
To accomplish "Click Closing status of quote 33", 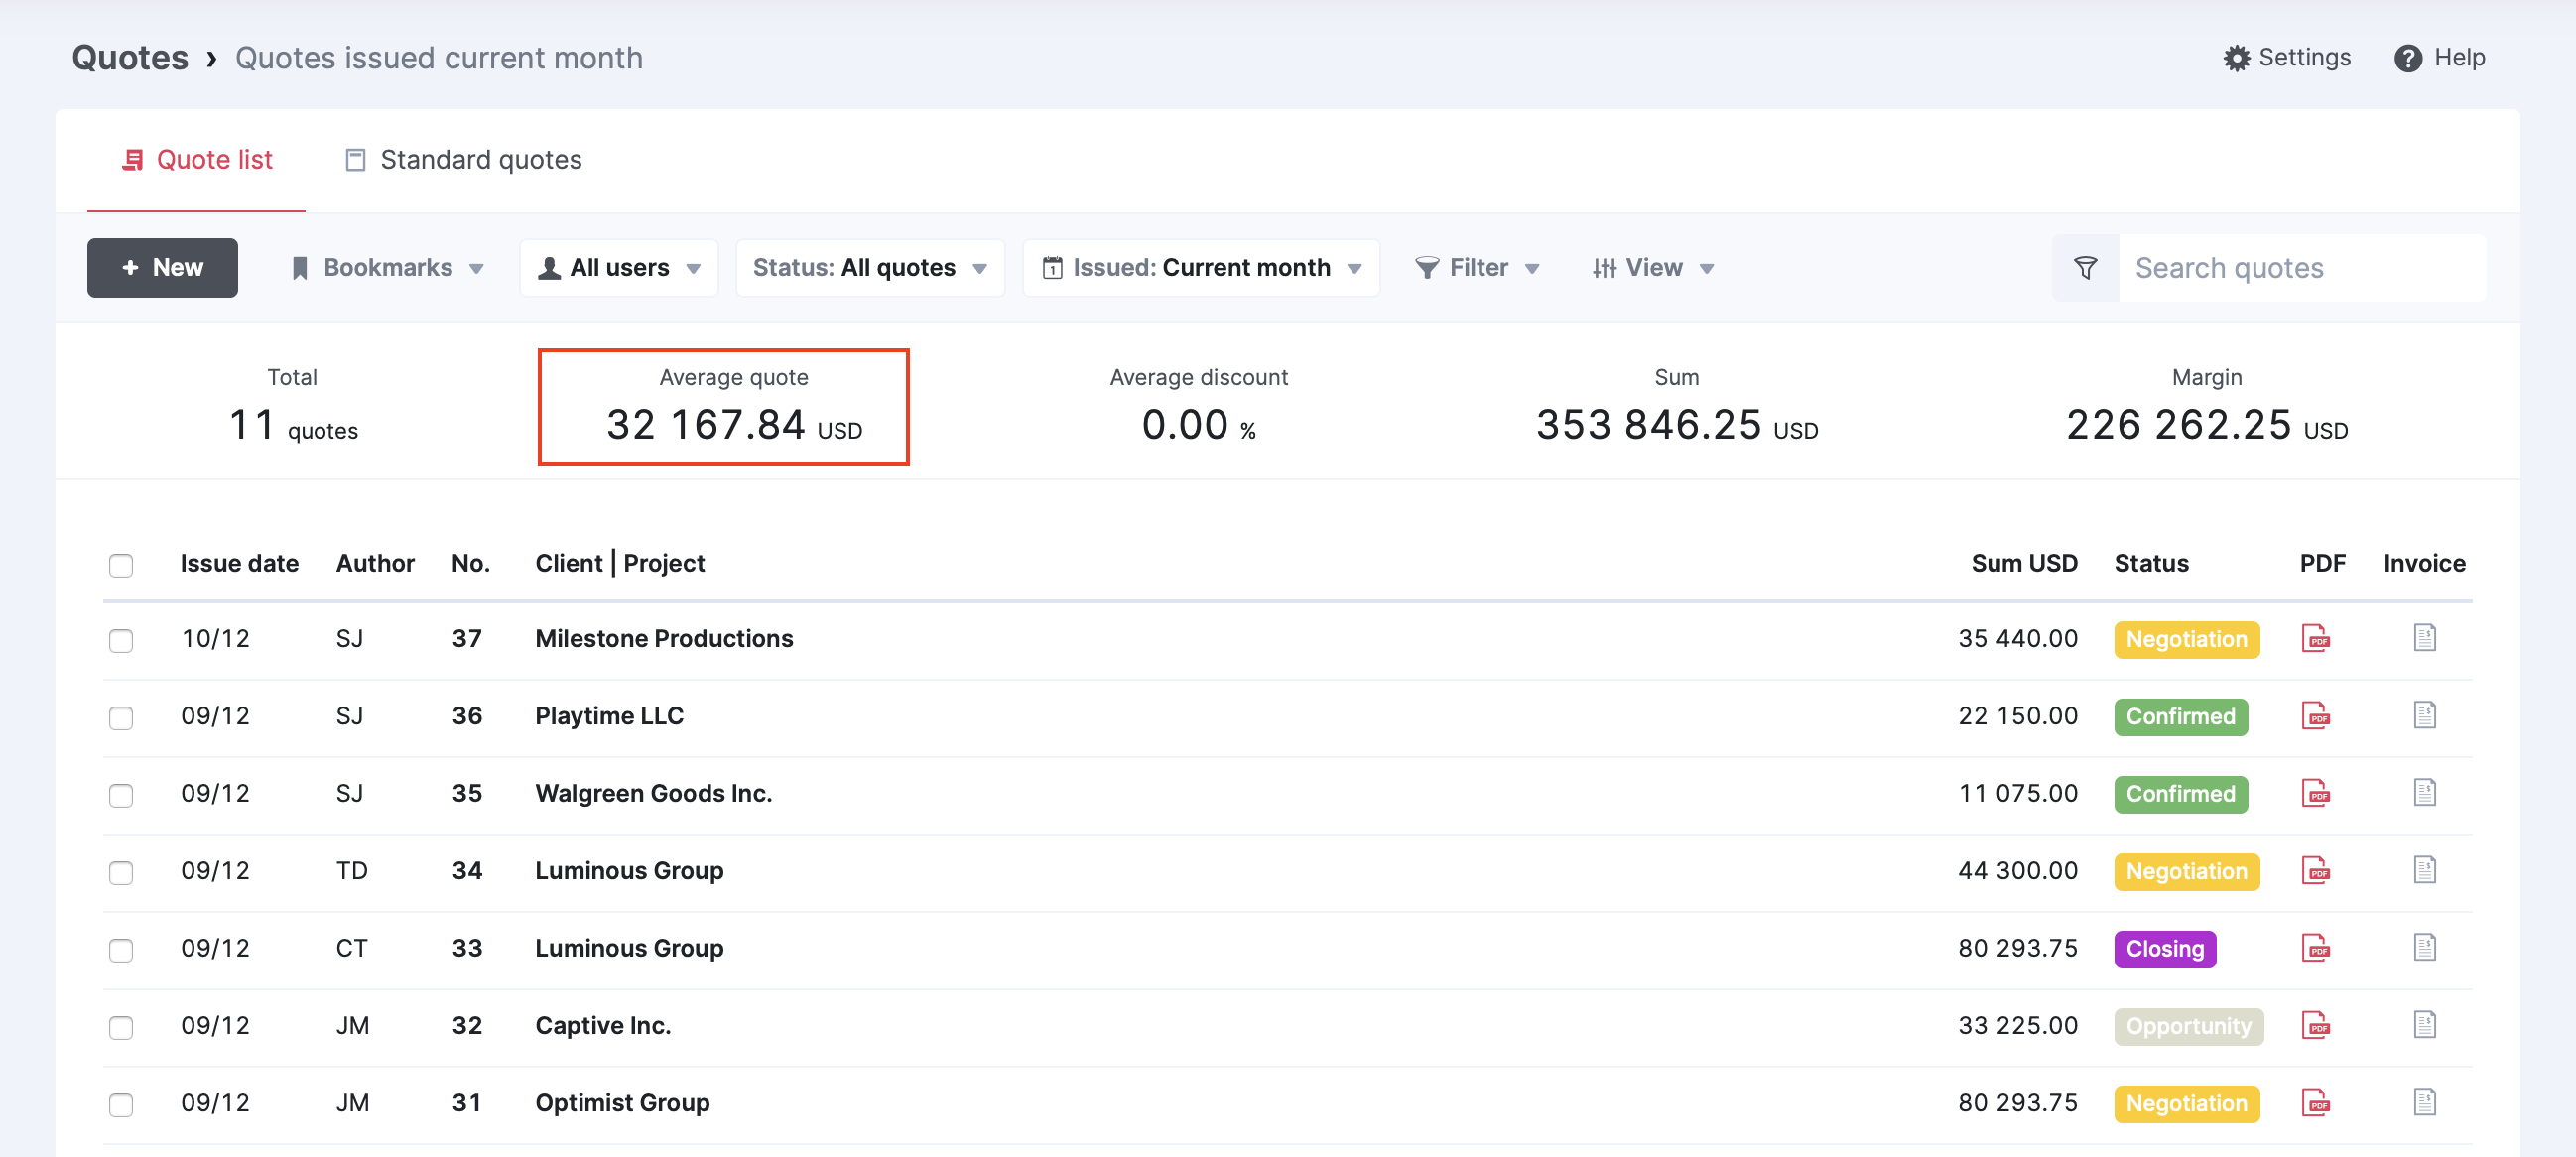I will pyautogui.click(x=2165, y=948).
